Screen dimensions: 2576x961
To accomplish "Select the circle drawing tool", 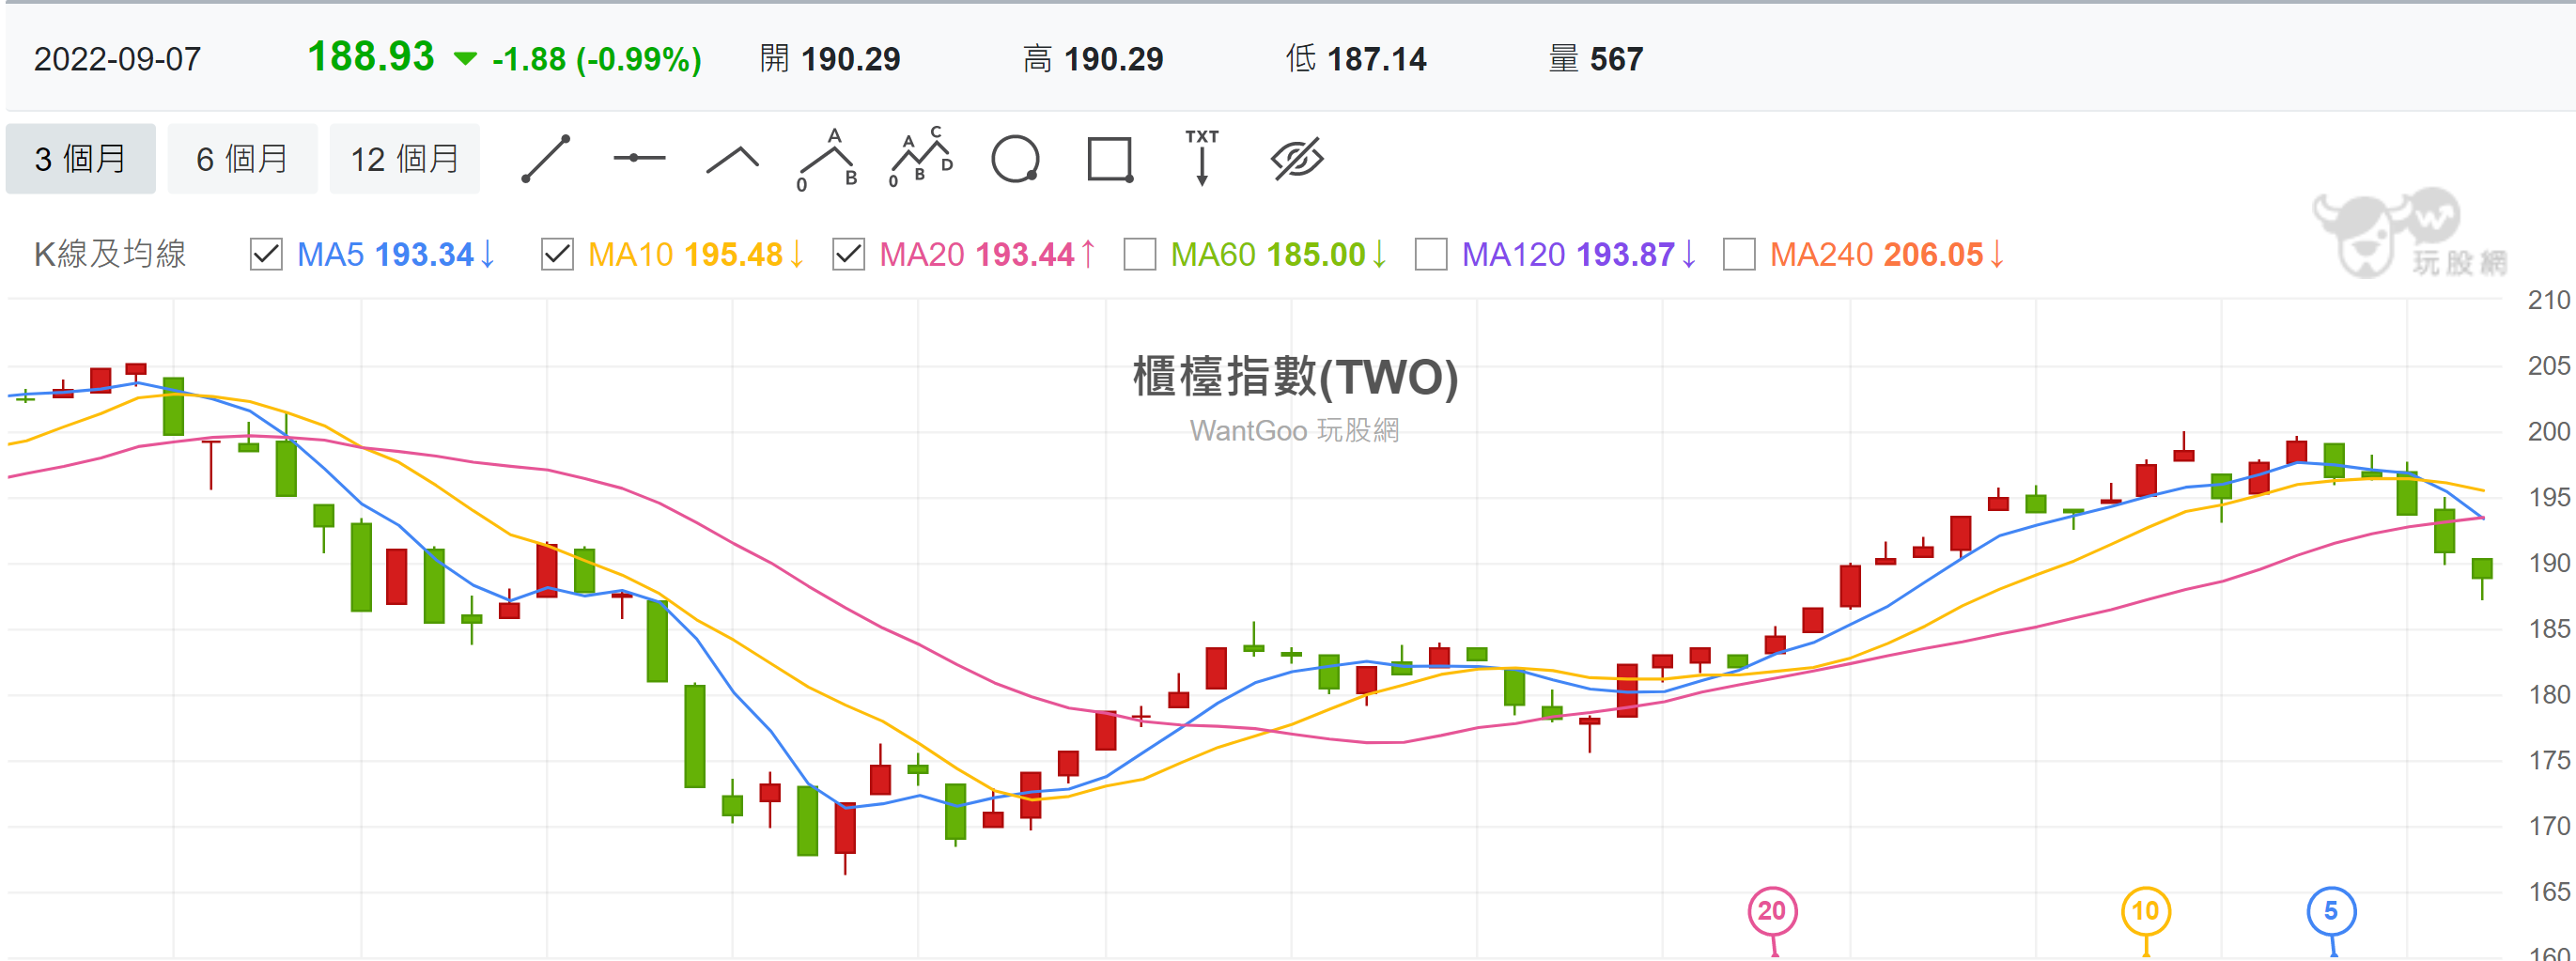I will click(x=1015, y=159).
